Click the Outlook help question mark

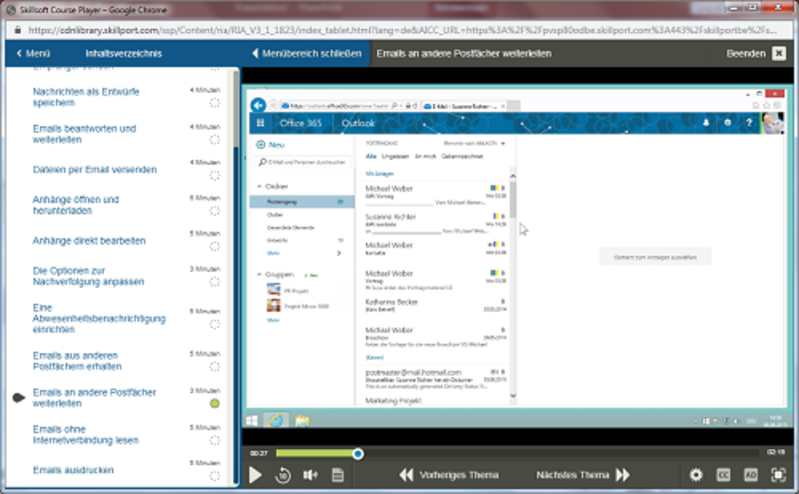(x=749, y=123)
